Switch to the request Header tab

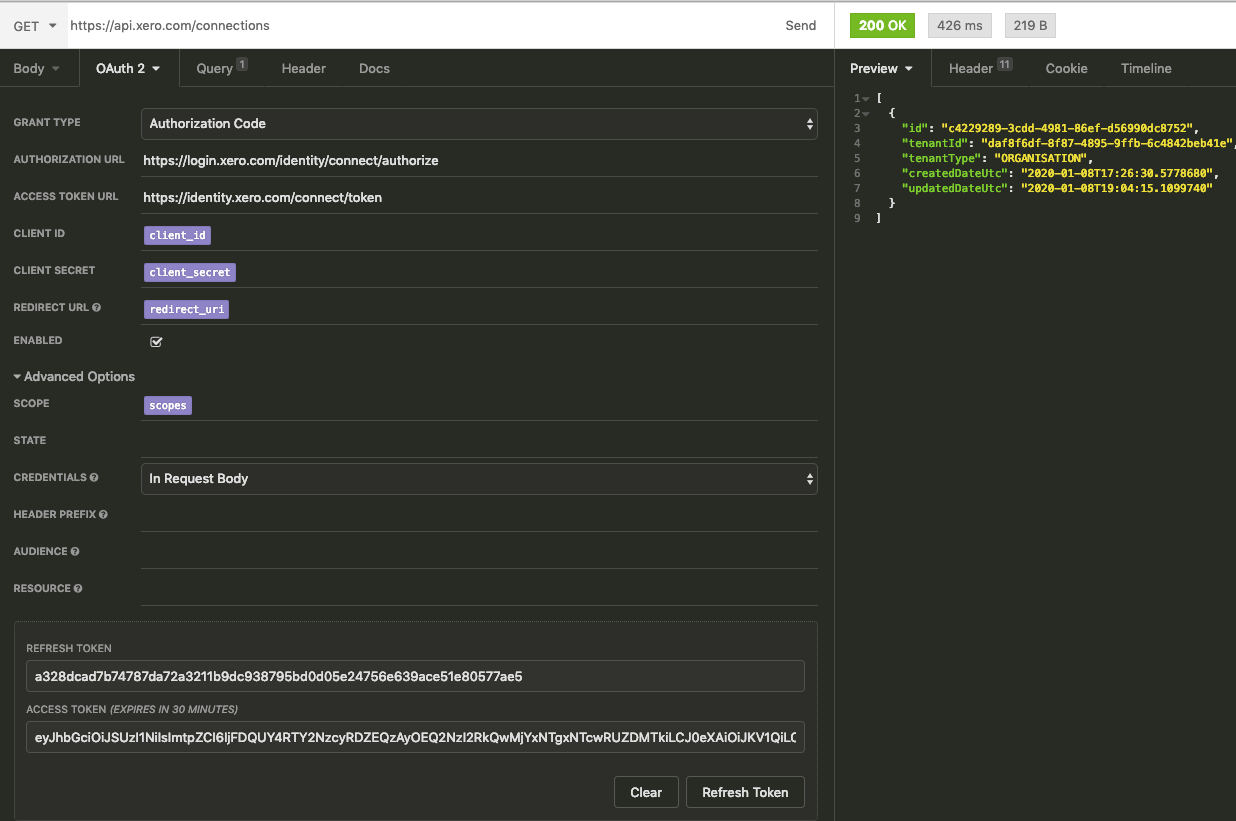[x=304, y=68]
